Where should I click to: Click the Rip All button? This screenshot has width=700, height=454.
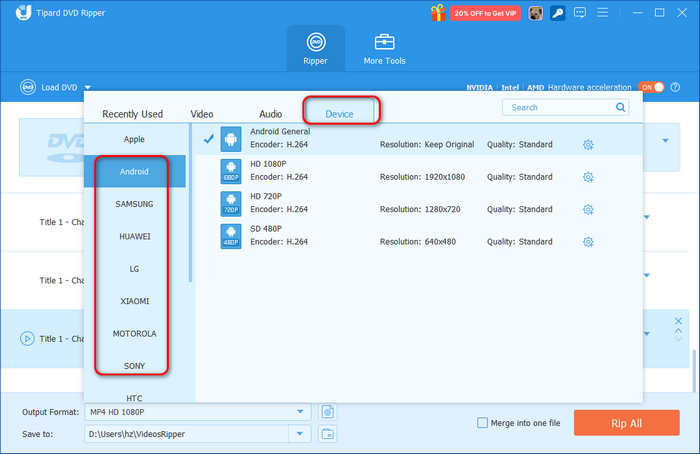click(x=627, y=423)
